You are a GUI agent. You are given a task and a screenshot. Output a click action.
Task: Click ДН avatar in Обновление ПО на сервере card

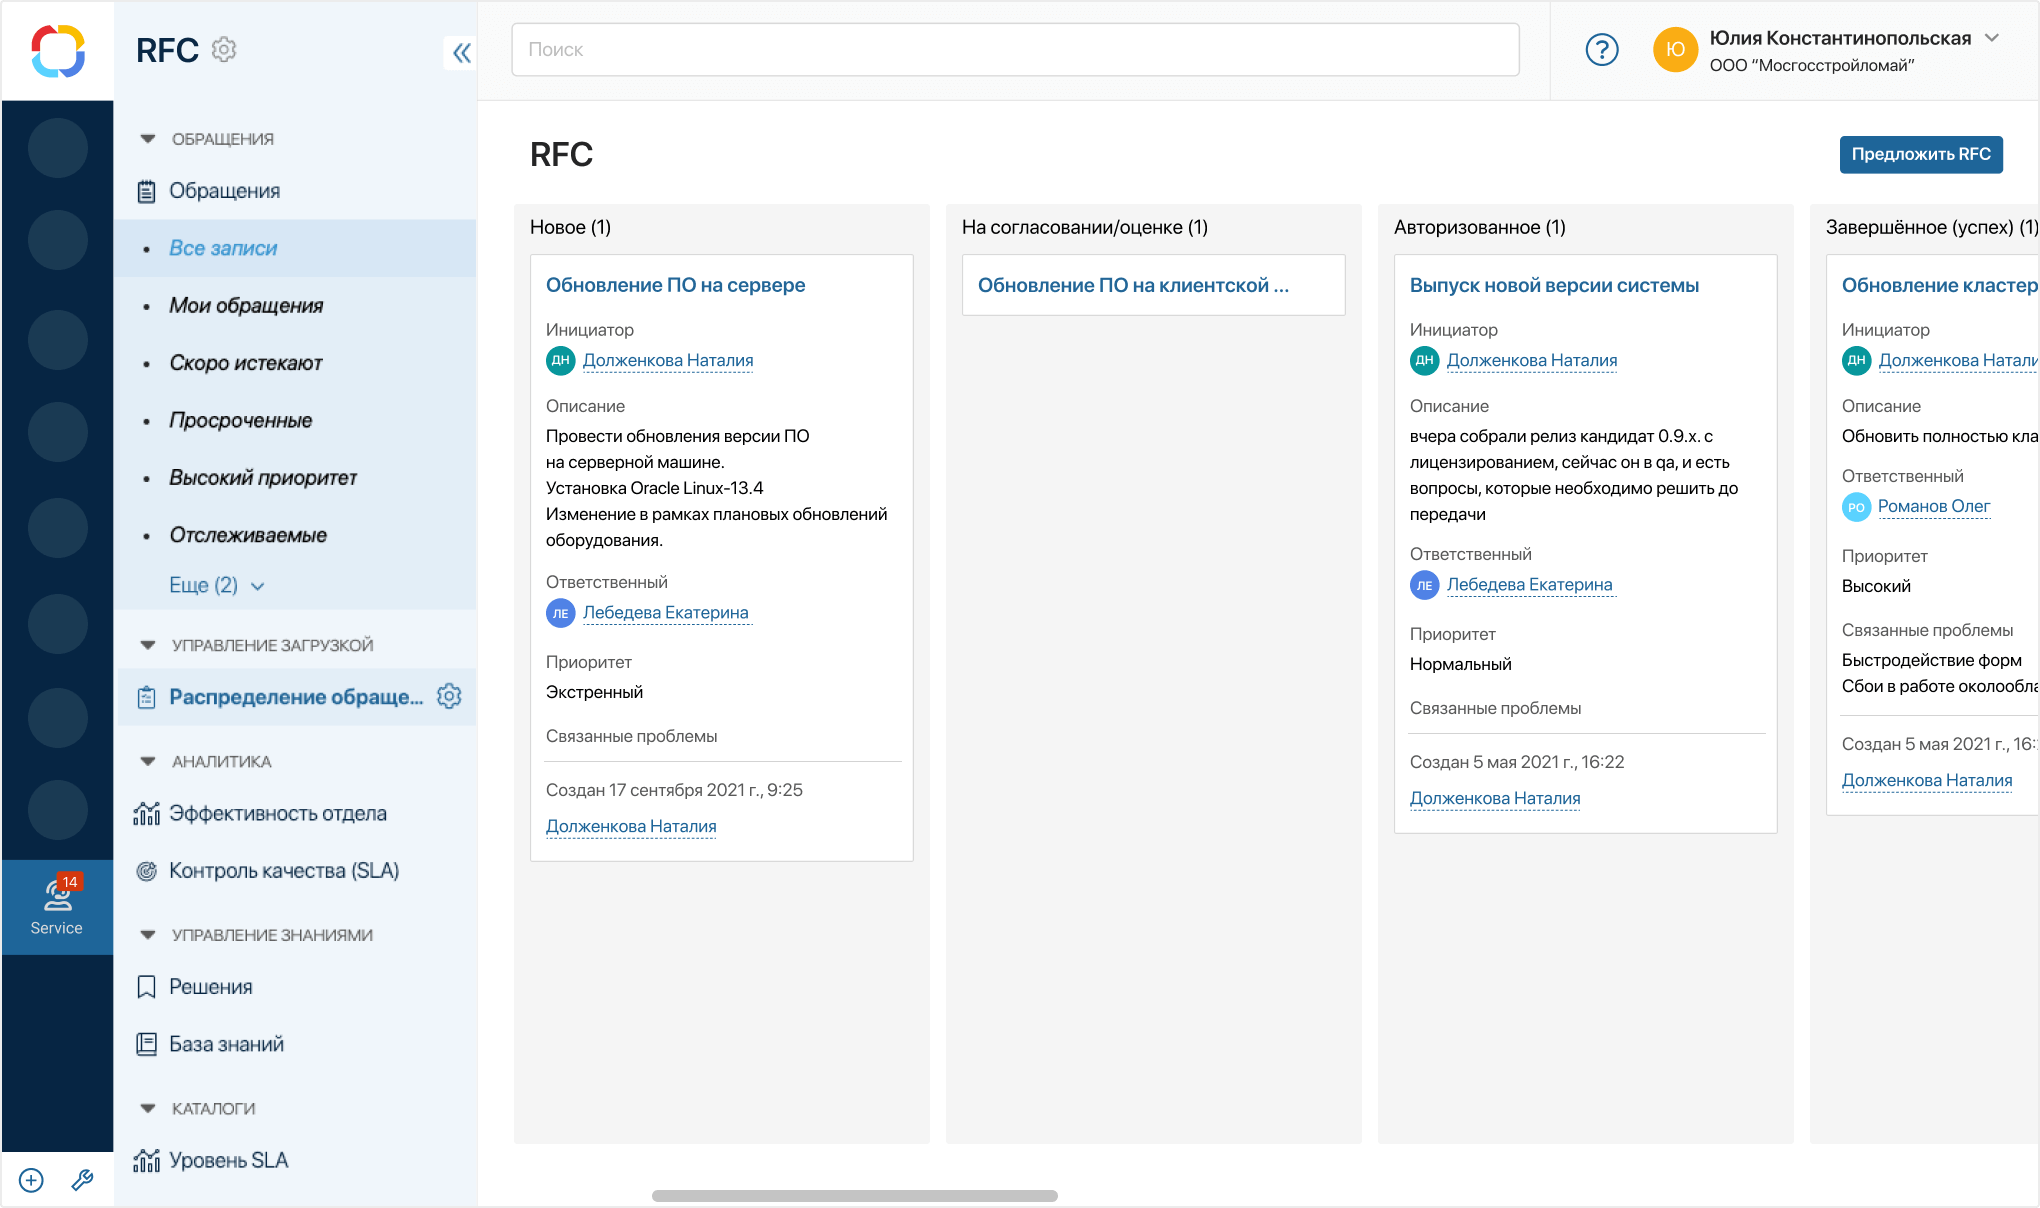(560, 360)
